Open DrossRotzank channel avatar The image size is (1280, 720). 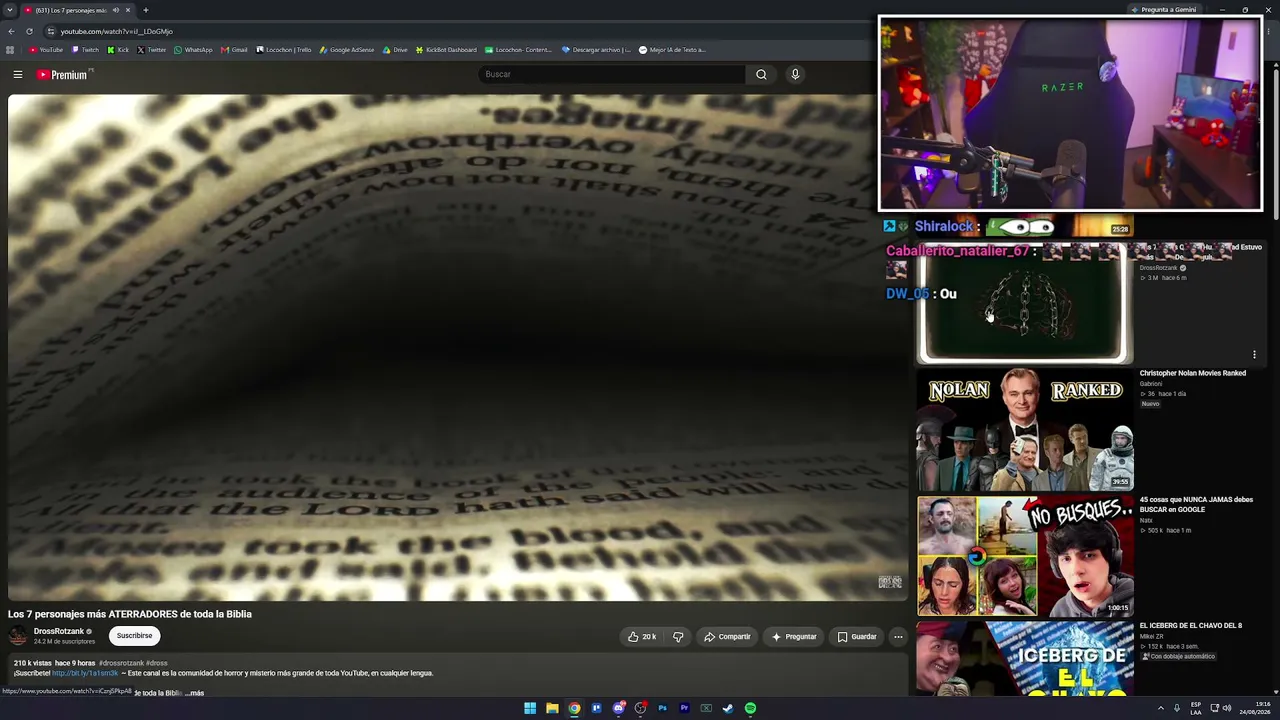click(x=18, y=636)
